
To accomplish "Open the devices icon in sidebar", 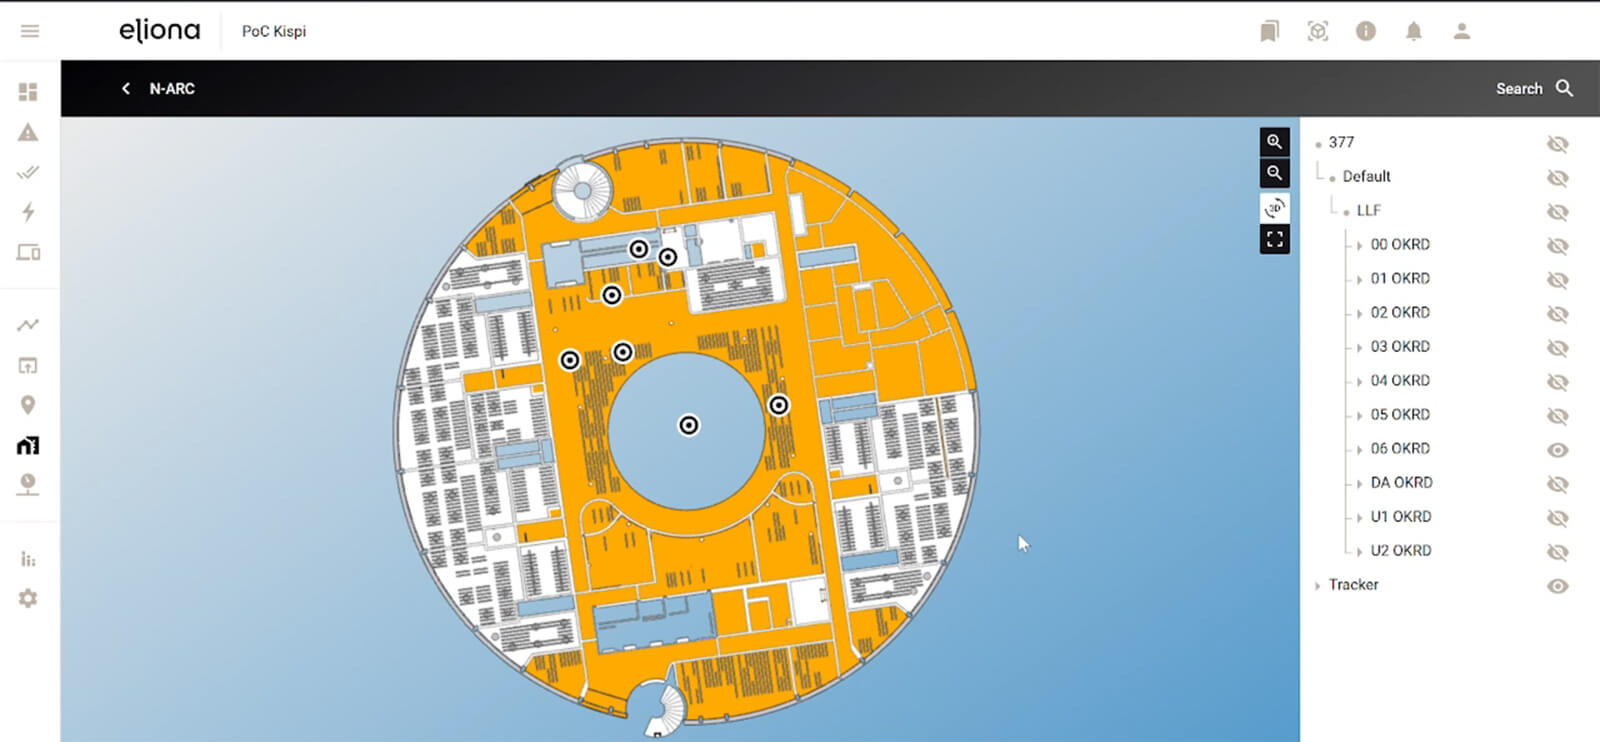I will point(28,252).
